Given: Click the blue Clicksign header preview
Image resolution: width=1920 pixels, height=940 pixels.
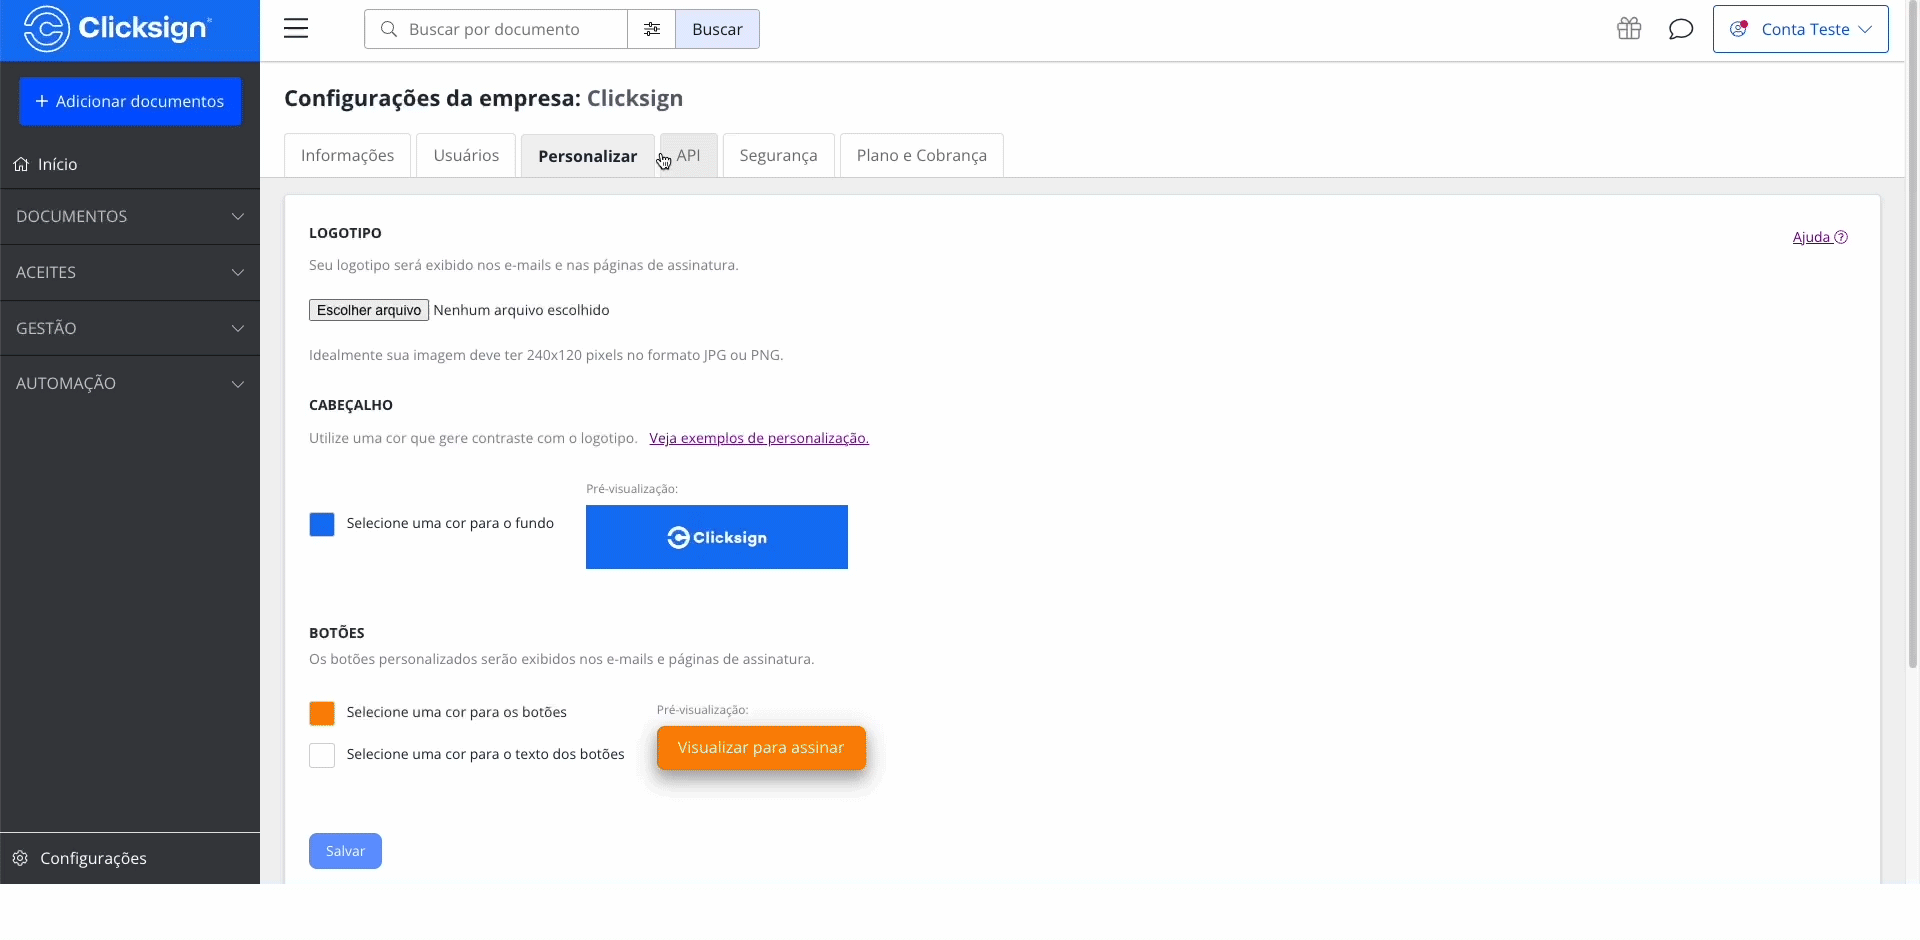Looking at the screenshot, I should pos(717,537).
